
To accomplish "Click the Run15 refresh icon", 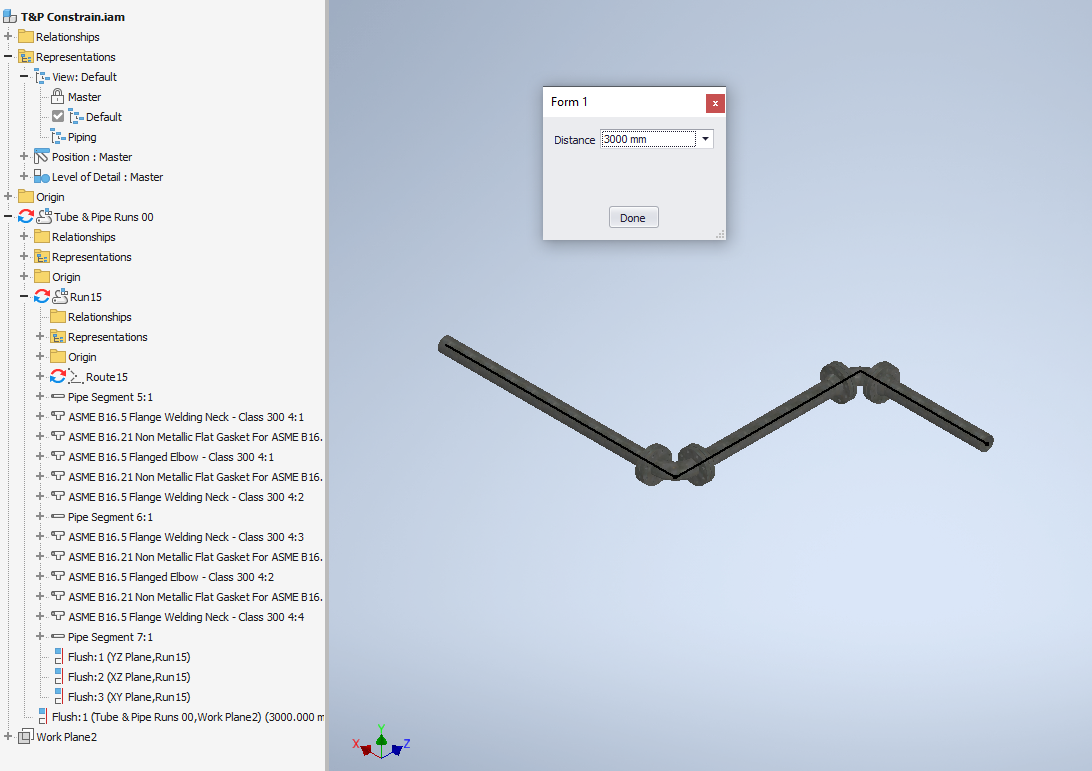I will [41, 296].
